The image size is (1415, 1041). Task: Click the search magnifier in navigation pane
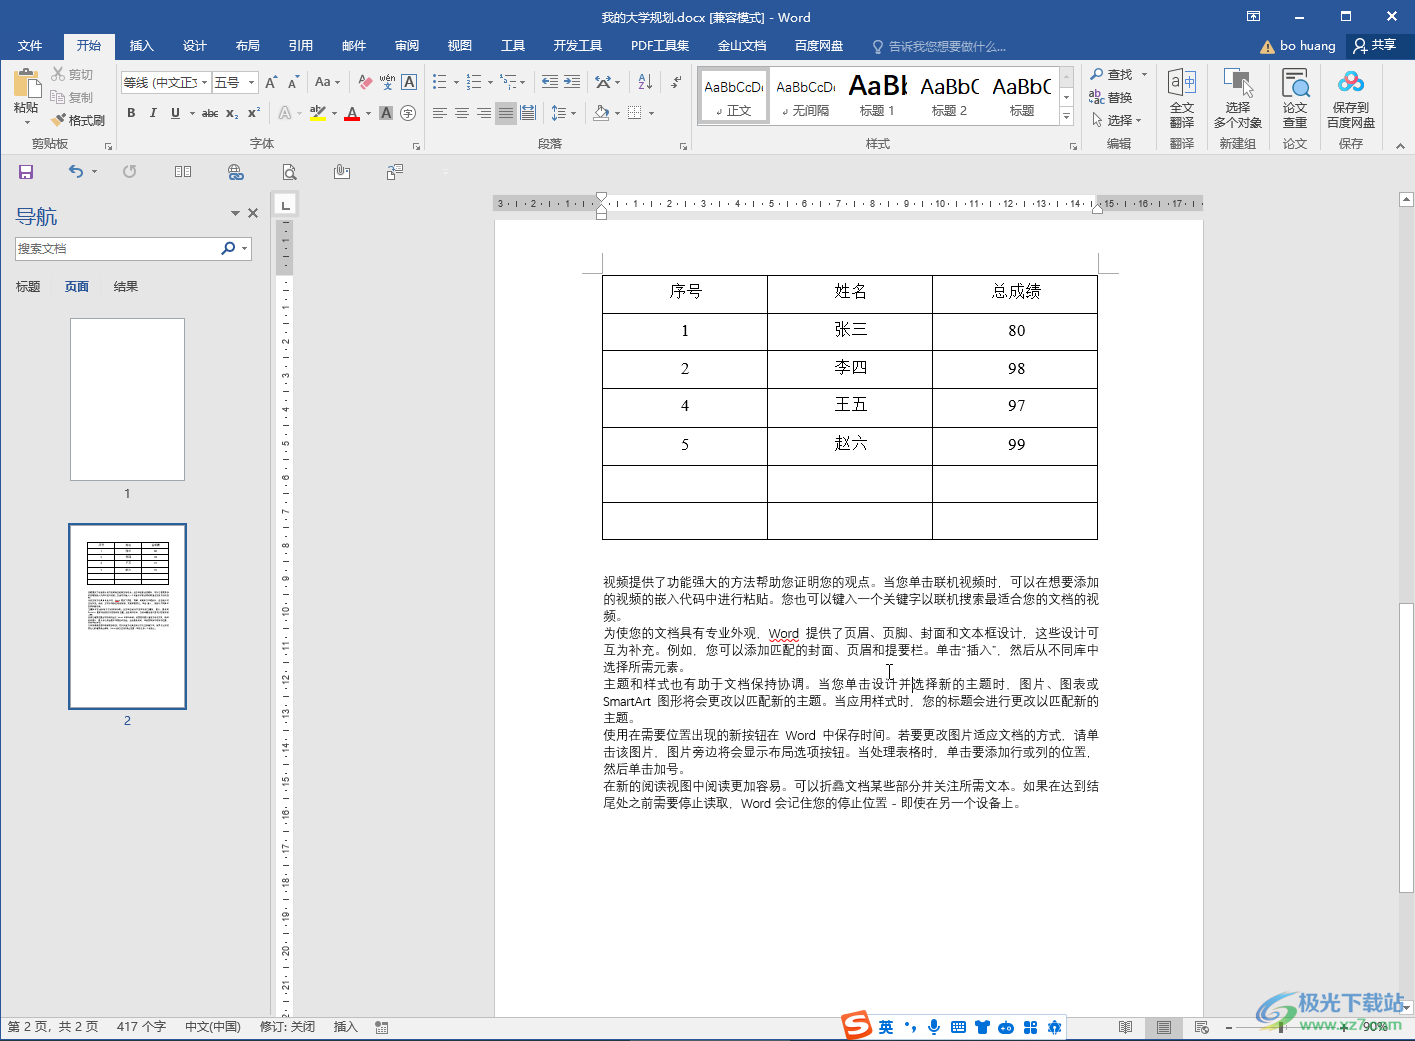tap(228, 248)
